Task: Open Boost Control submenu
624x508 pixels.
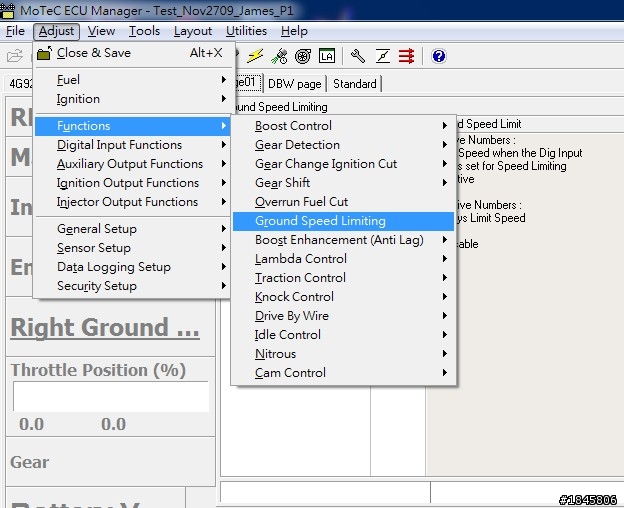Action: pyautogui.click(x=343, y=126)
